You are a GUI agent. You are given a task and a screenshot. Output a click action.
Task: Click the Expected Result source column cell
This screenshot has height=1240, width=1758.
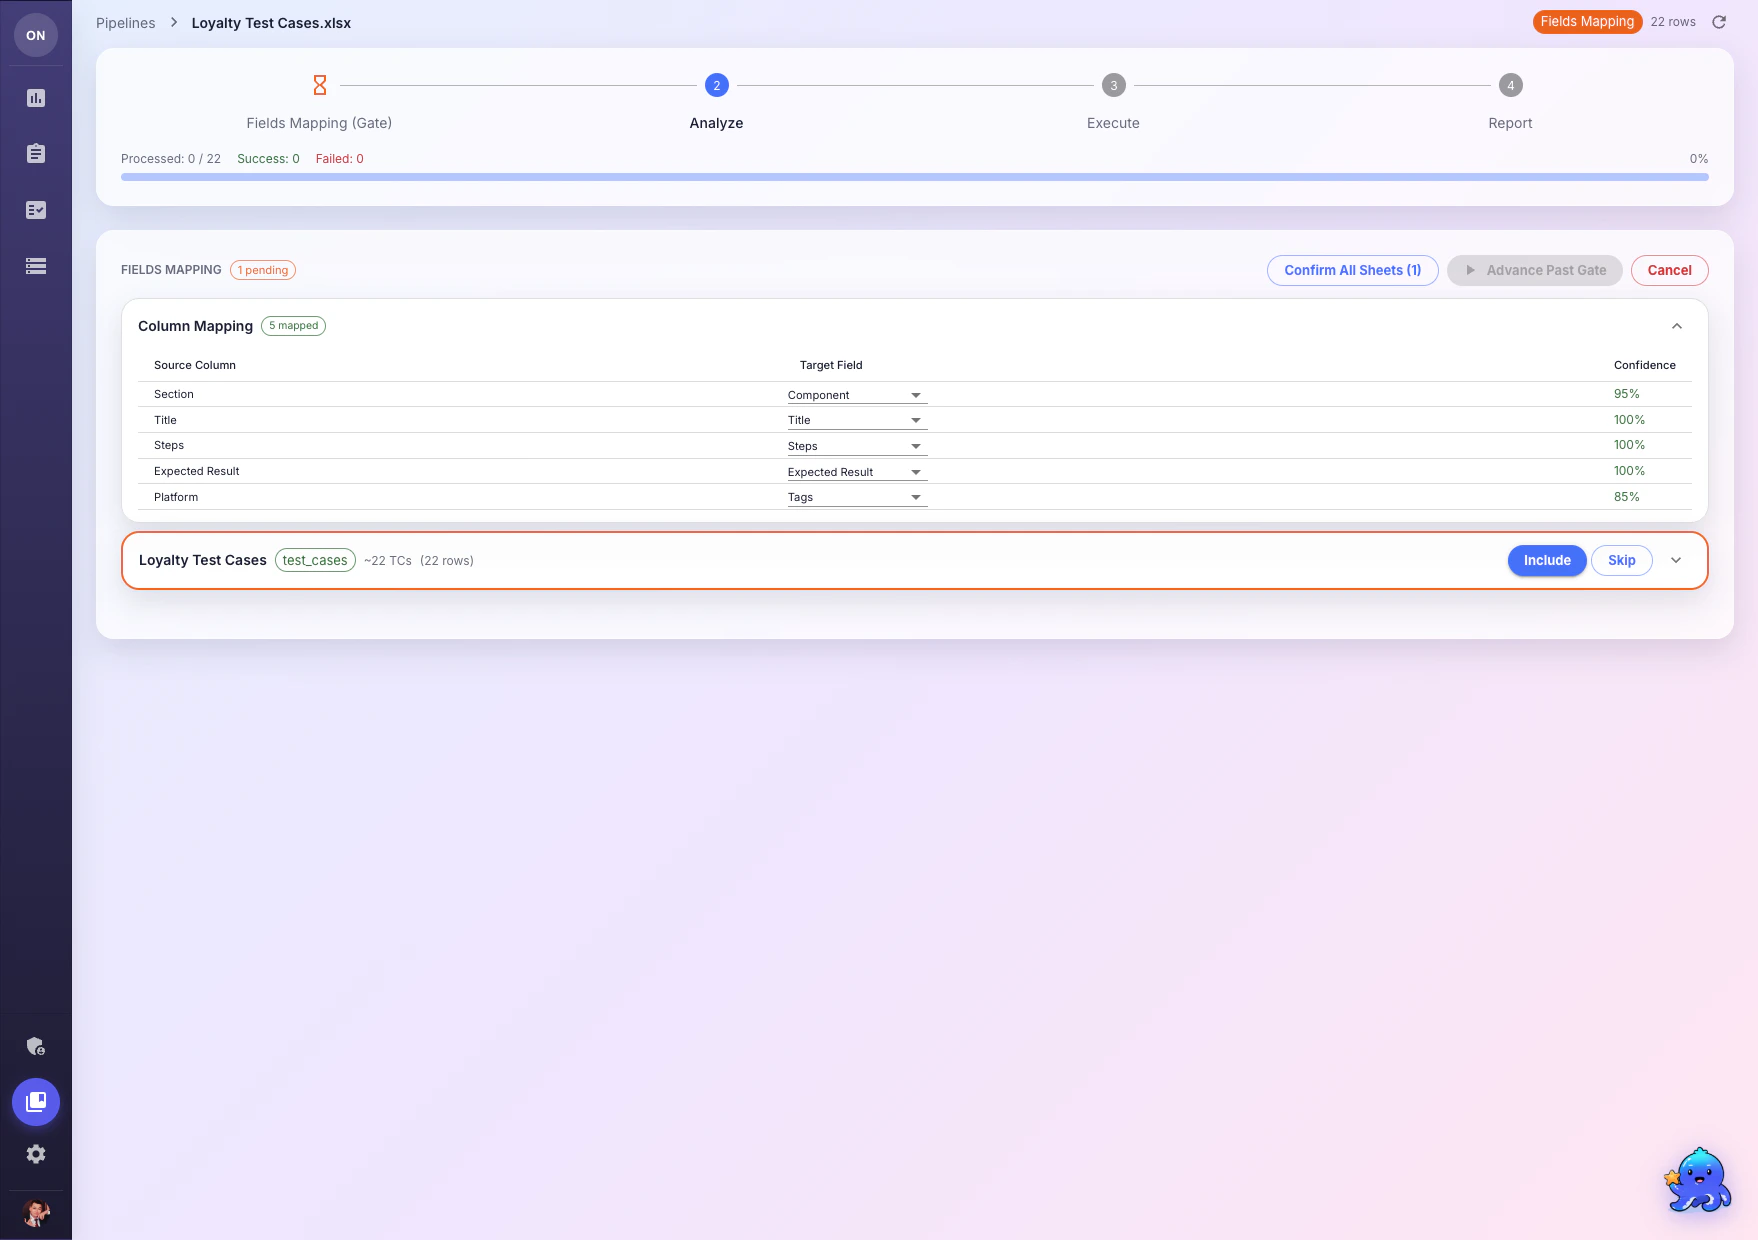coord(197,471)
